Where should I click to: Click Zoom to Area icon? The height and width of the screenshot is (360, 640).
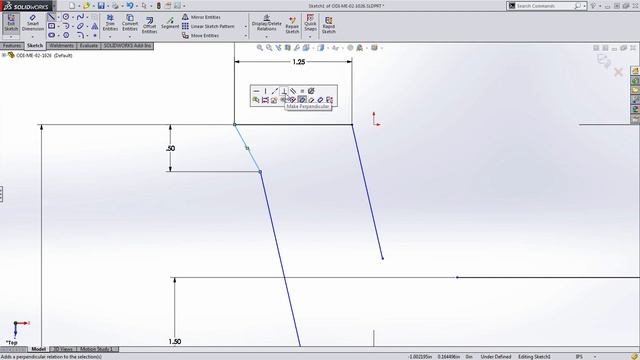[x=269, y=48]
